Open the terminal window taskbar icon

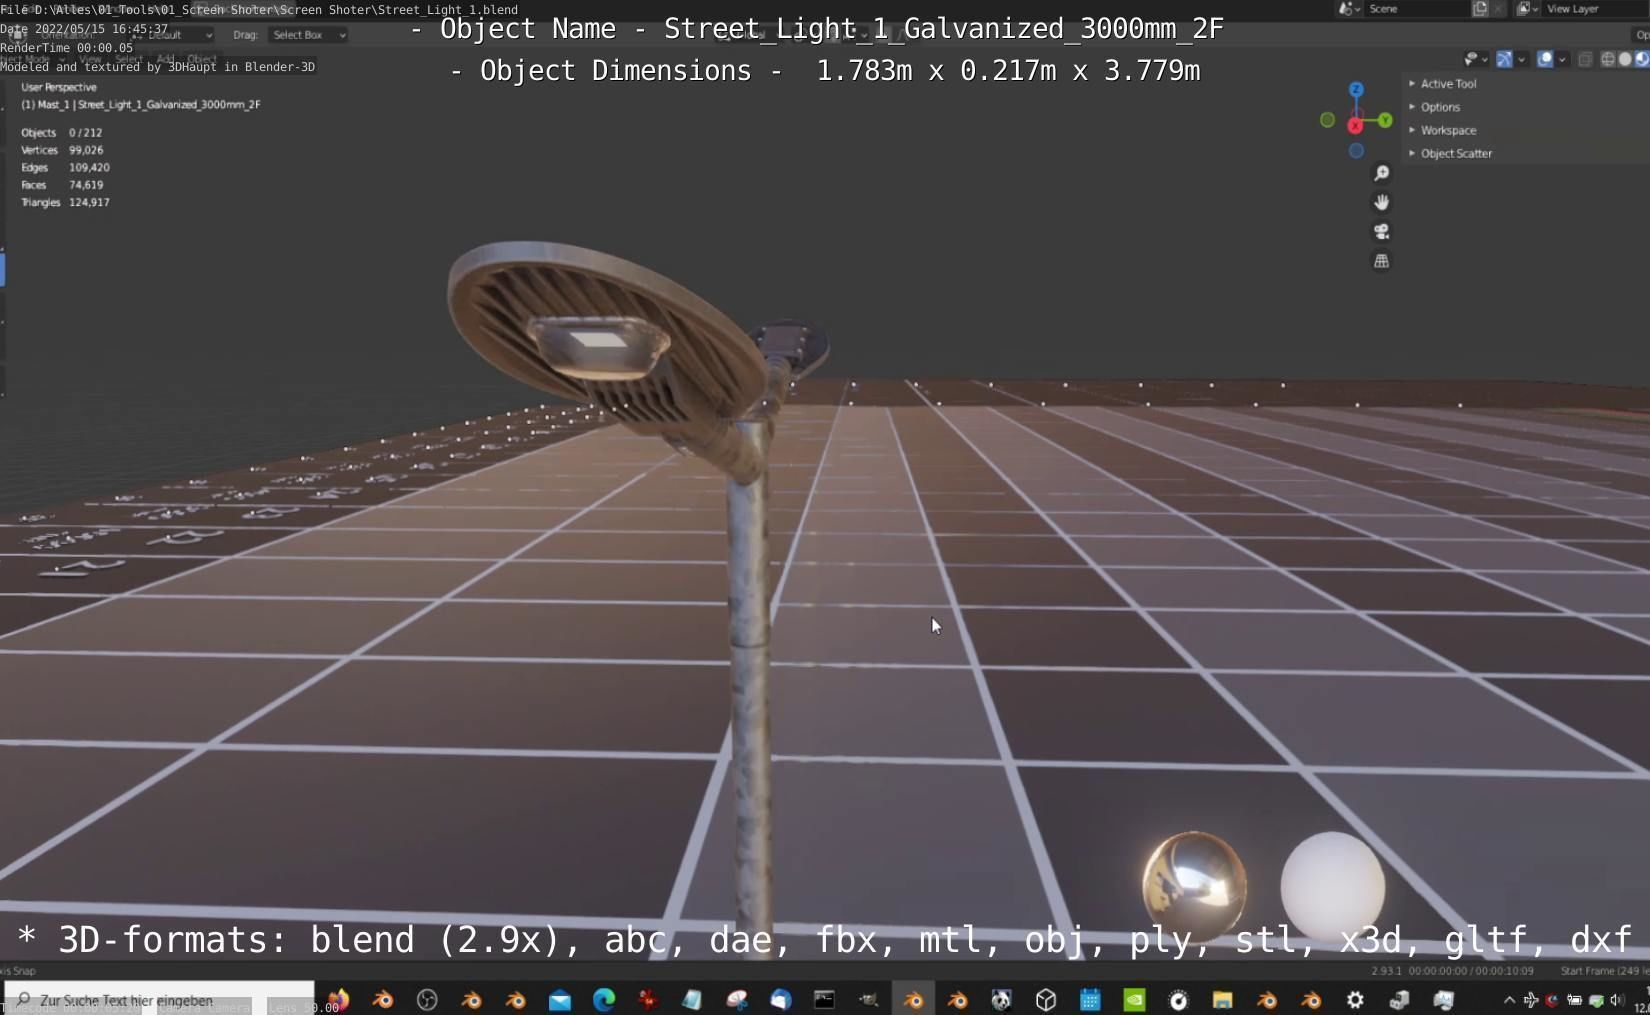pyautogui.click(x=824, y=999)
